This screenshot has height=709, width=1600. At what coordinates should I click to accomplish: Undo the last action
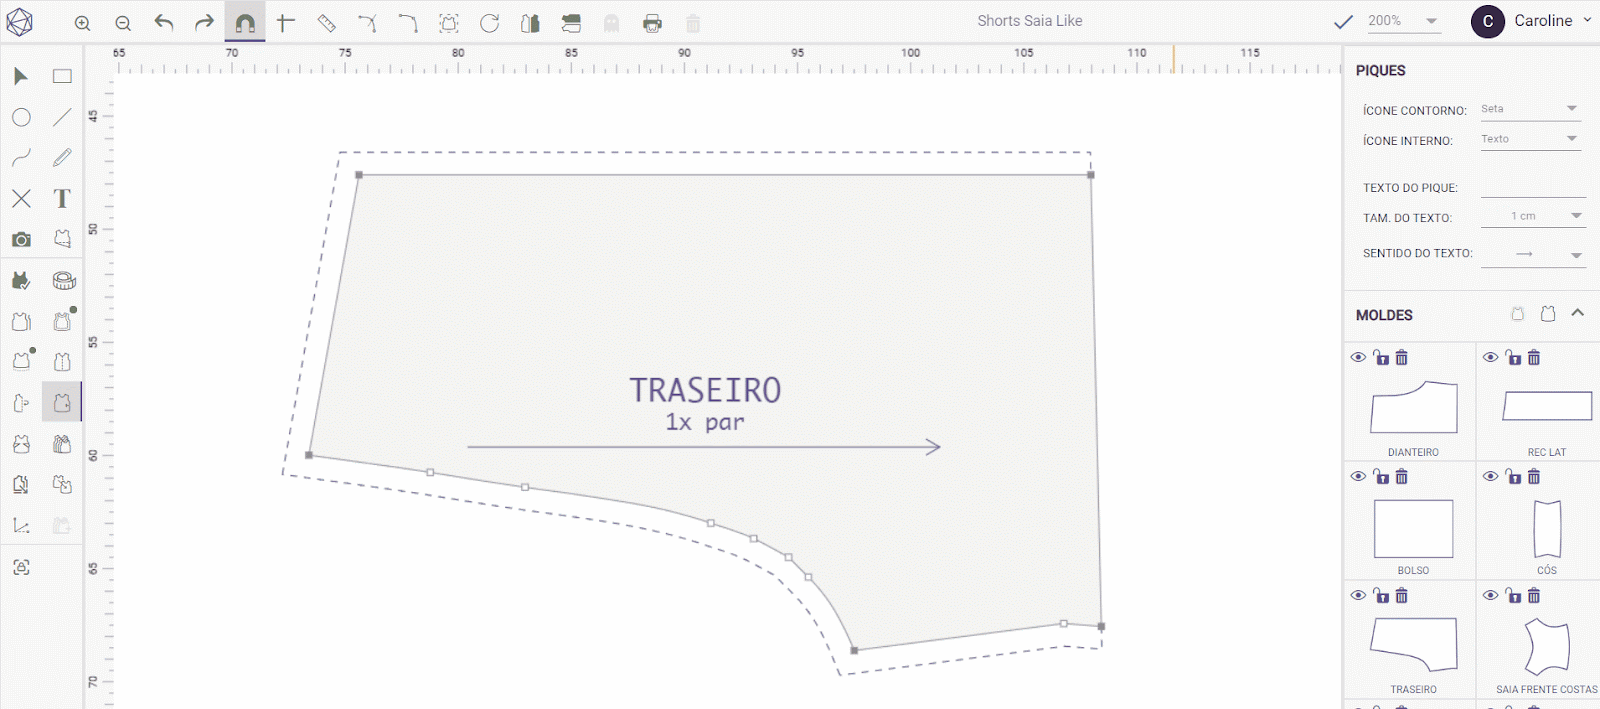(x=164, y=22)
